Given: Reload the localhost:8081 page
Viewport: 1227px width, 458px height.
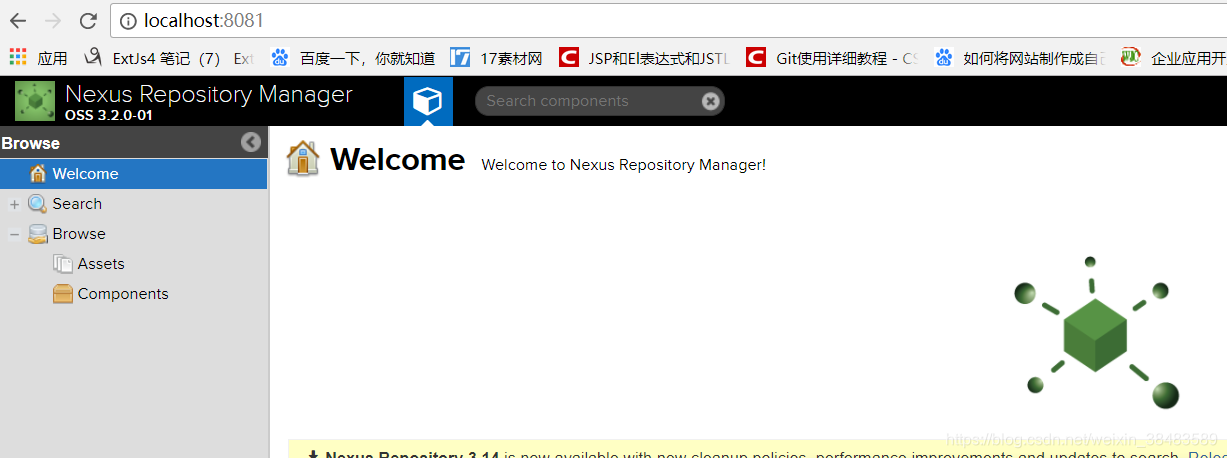Looking at the screenshot, I should point(88,21).
